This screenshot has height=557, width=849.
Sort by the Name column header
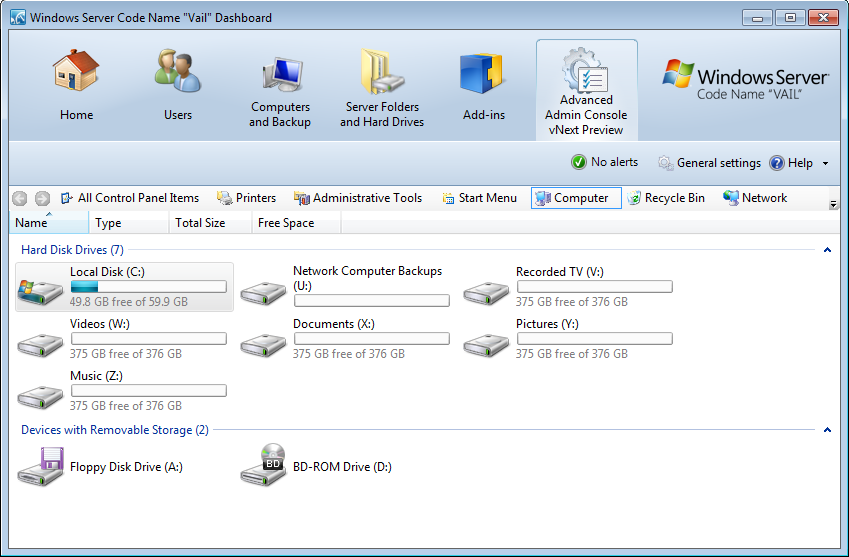(x=49, y=222)
